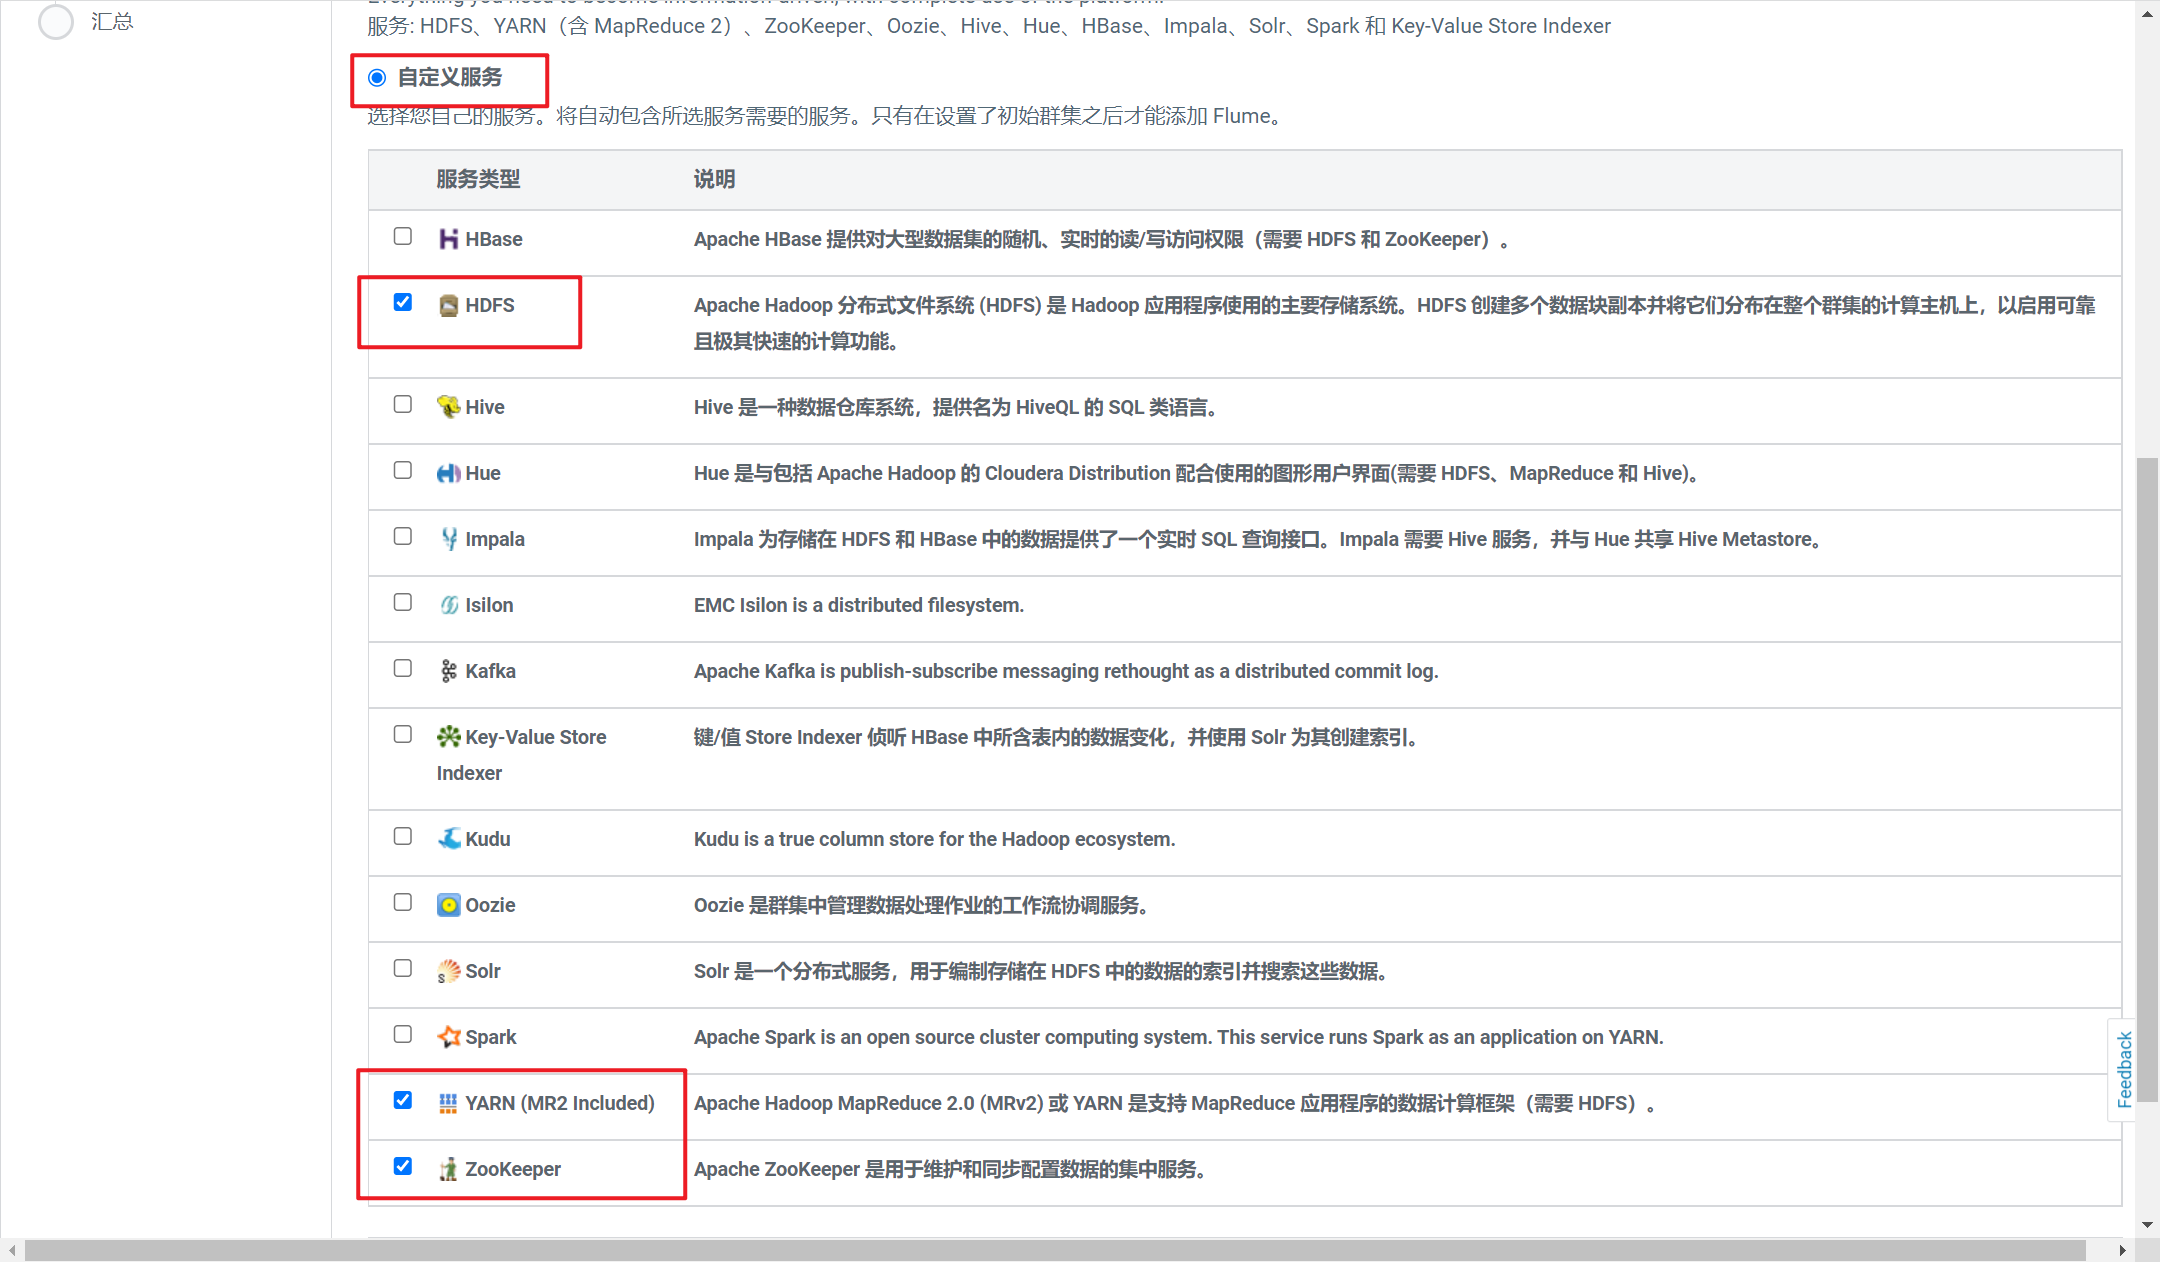Viewport: 2160px width, 1262px height.
Task: Click the Hue service icon
Action: 448,473
